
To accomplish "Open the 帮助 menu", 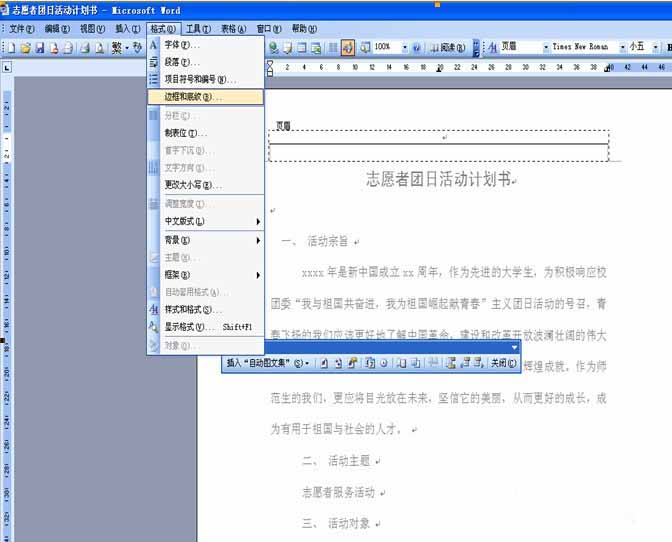I will [x=304, y=29].
